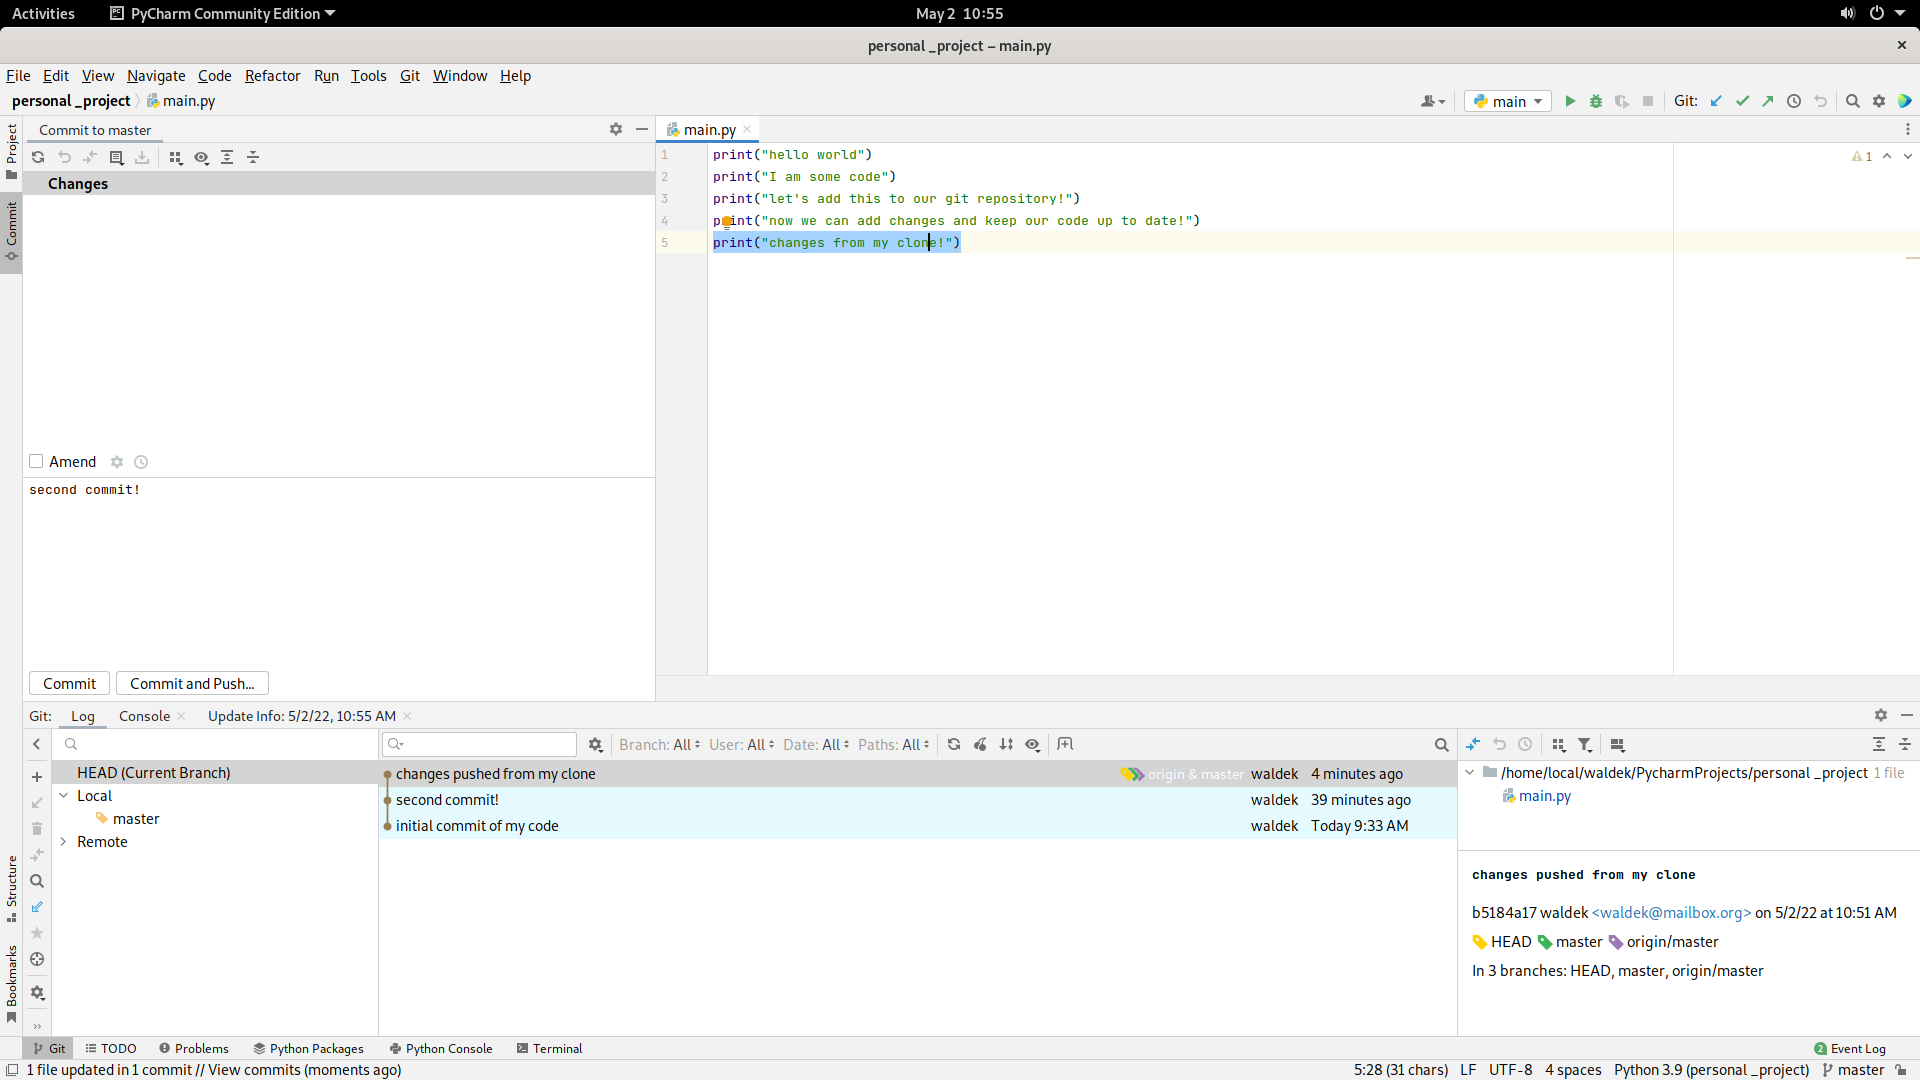Image resolution: width=1920 pixels, height=1080 pixels.
Task: Expand all in Commit toolbar
Action: (227, 157)
